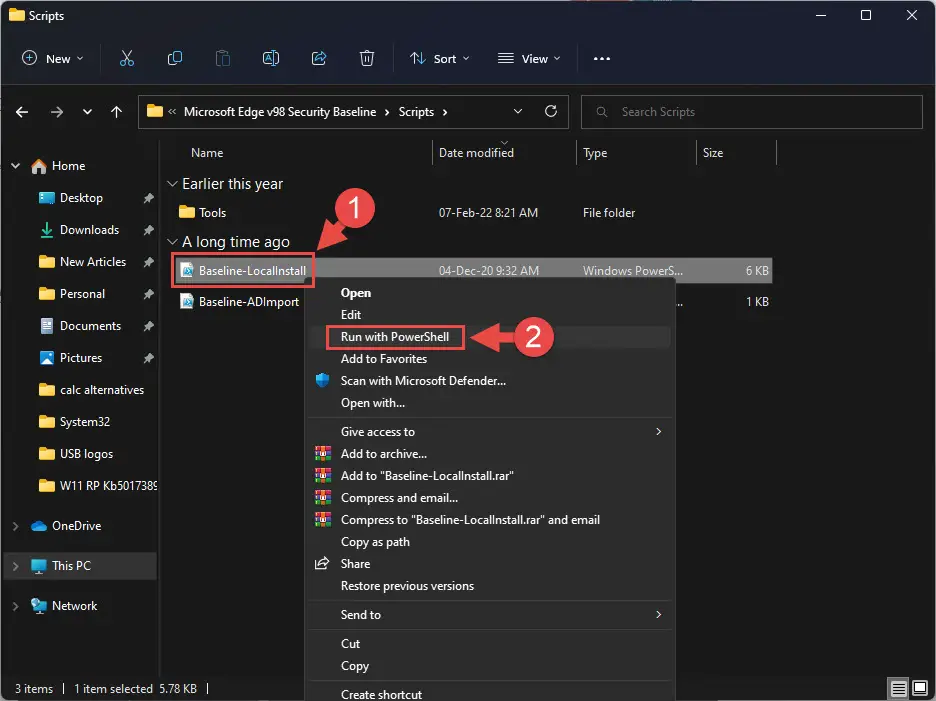936x701 pixels.
Task: Select New Articles folder in sidebar
Action: pos(93,262)
